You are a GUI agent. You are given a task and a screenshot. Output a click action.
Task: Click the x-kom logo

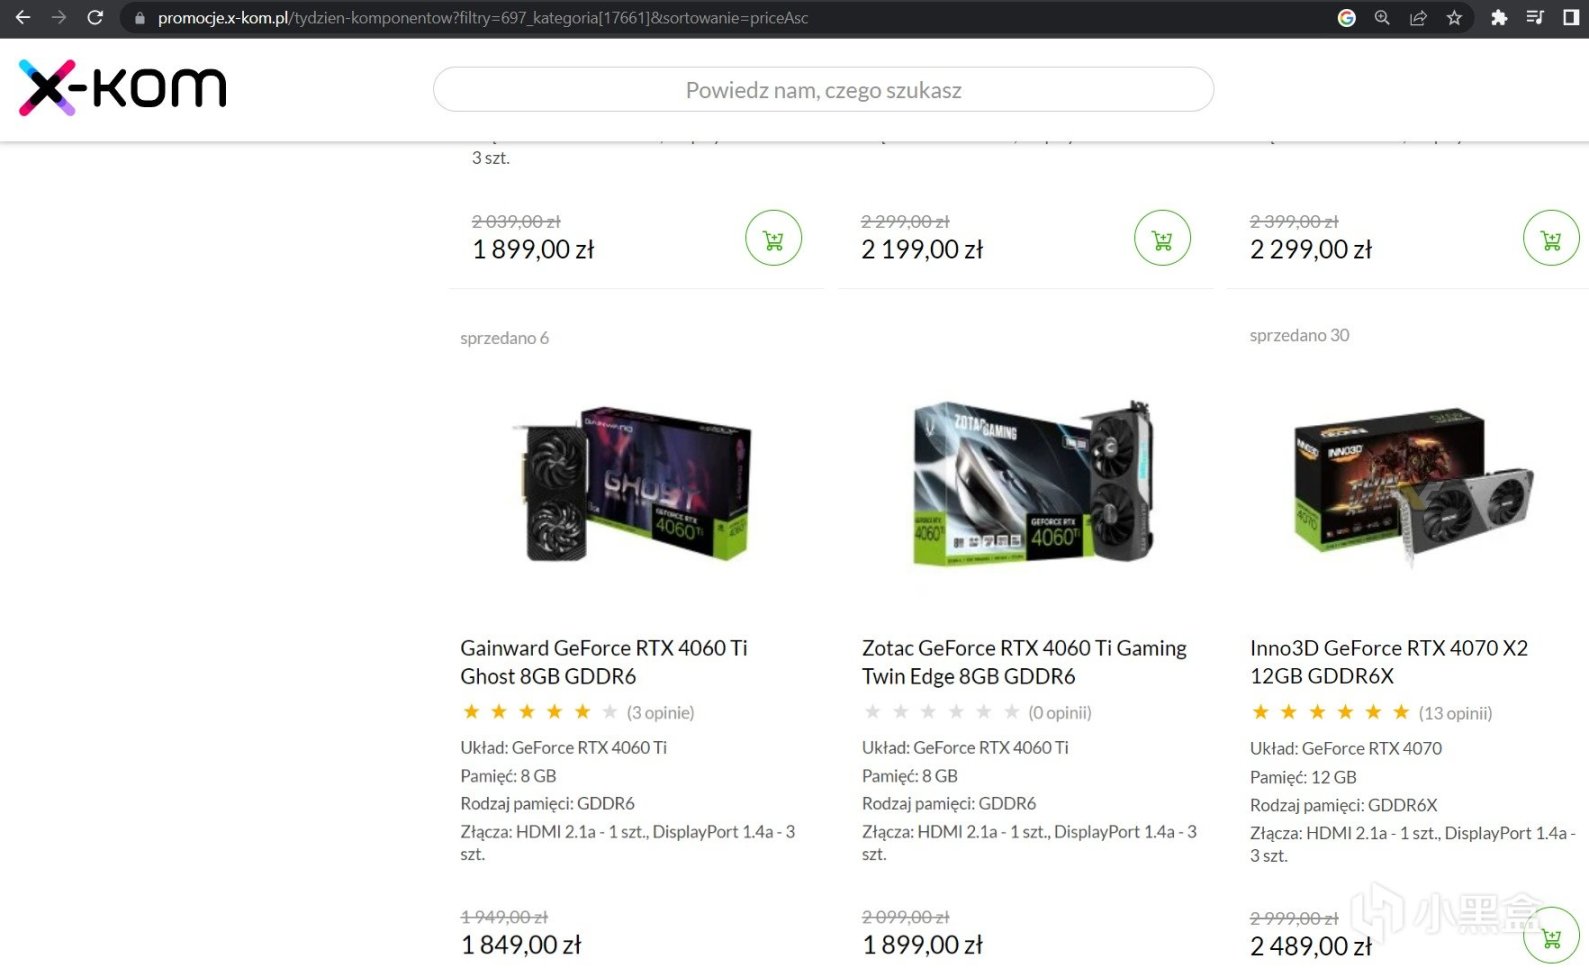(x=122, y=88)
